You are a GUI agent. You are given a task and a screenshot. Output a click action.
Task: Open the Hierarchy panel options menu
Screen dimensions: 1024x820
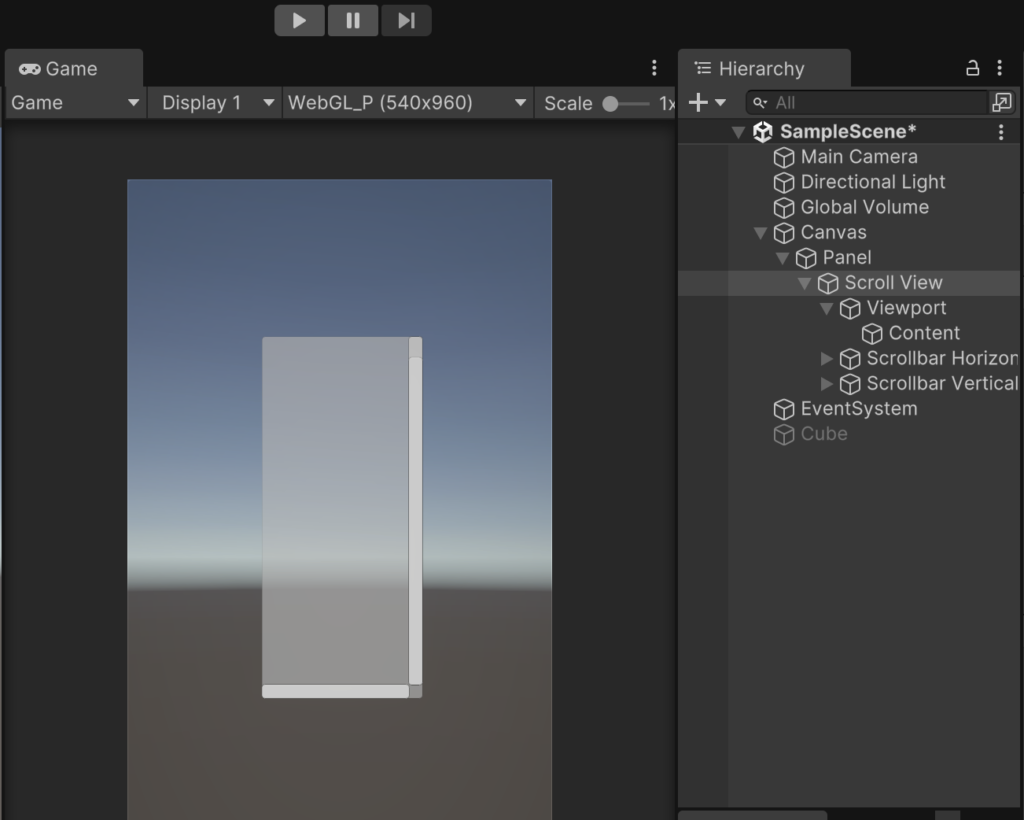999,68
